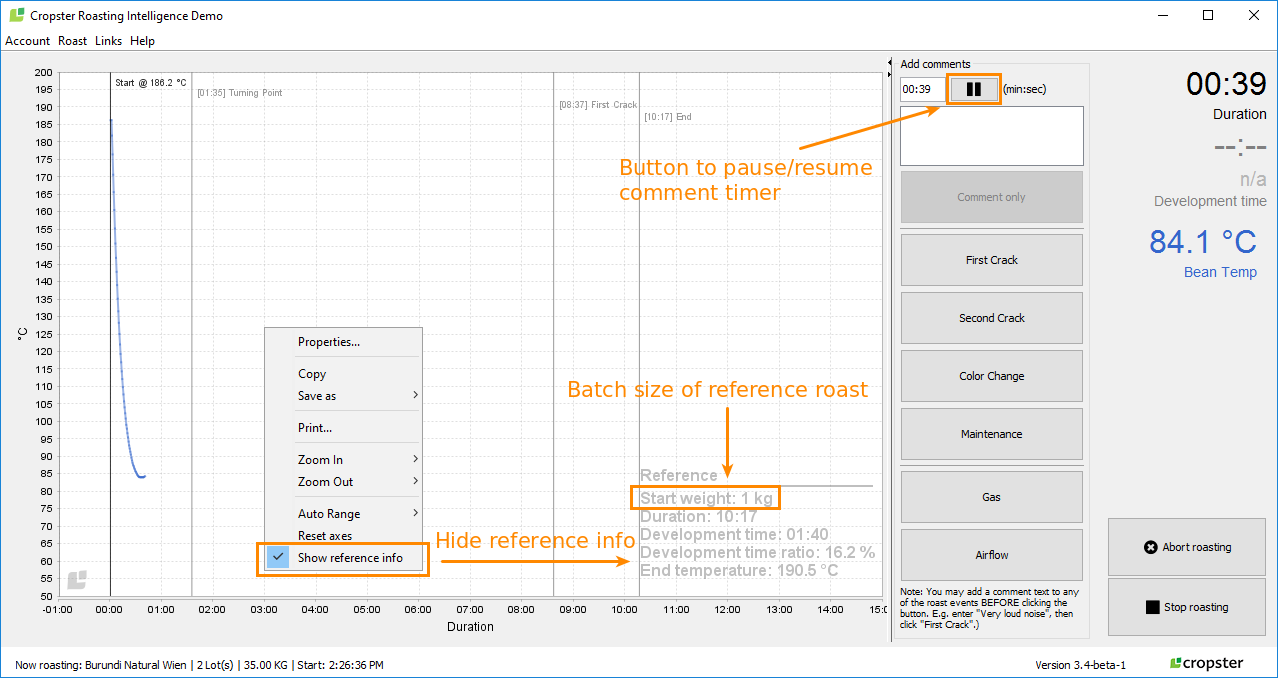This screenshot has height=678, width=1278.
Task: Expand the Zoom In submenu
Action: (x=343, y=460)
